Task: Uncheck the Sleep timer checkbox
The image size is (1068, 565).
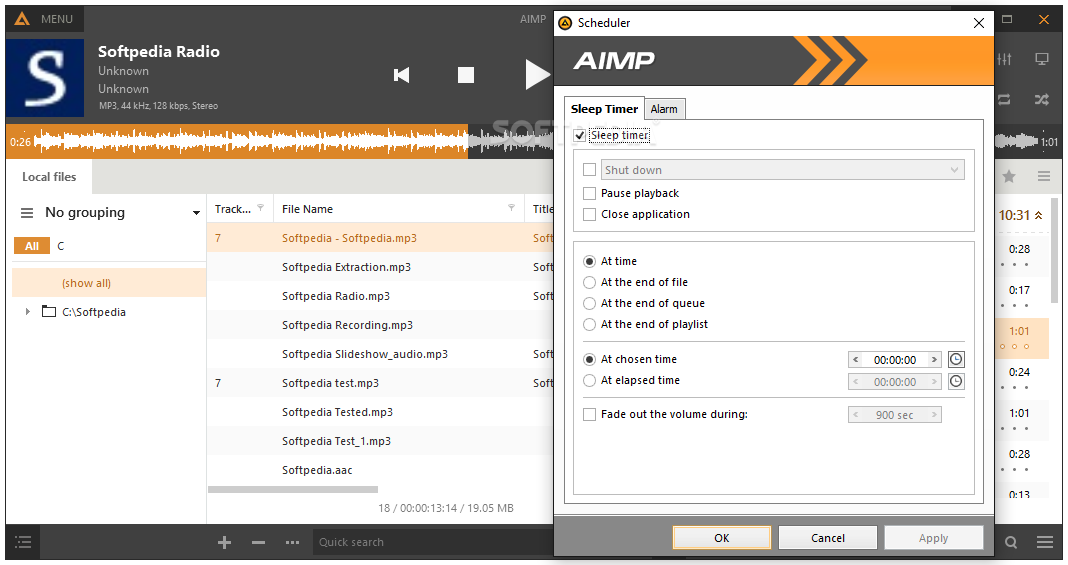Action: point(580,135)
